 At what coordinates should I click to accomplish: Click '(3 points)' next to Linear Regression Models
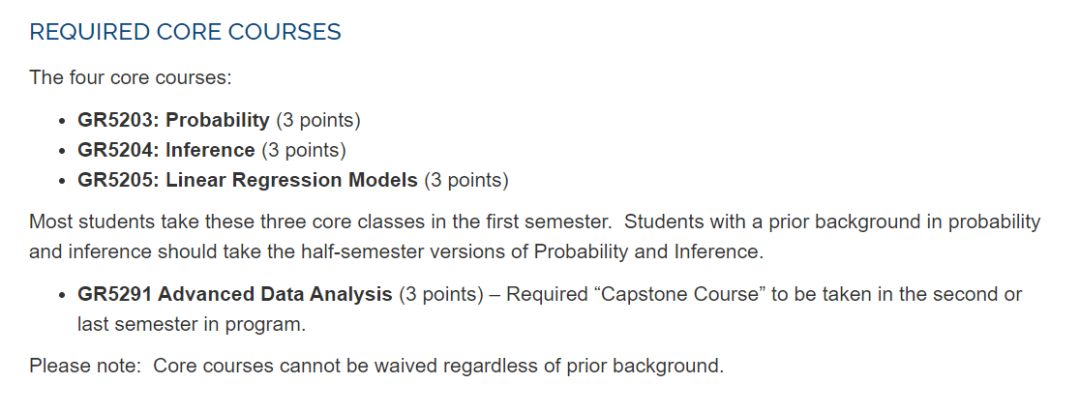coord(466,180)
